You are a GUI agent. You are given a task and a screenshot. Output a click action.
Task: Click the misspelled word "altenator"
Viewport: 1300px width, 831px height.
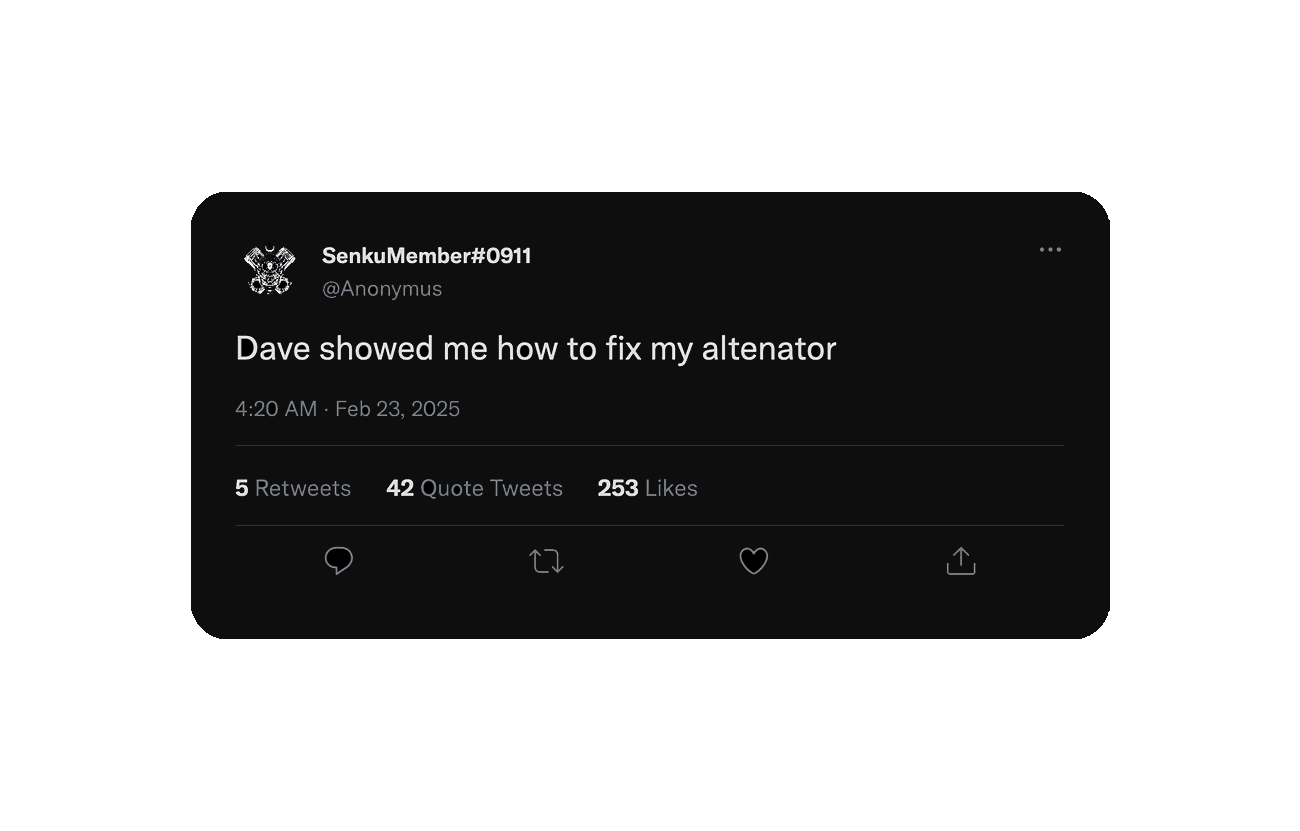[768, 349]
